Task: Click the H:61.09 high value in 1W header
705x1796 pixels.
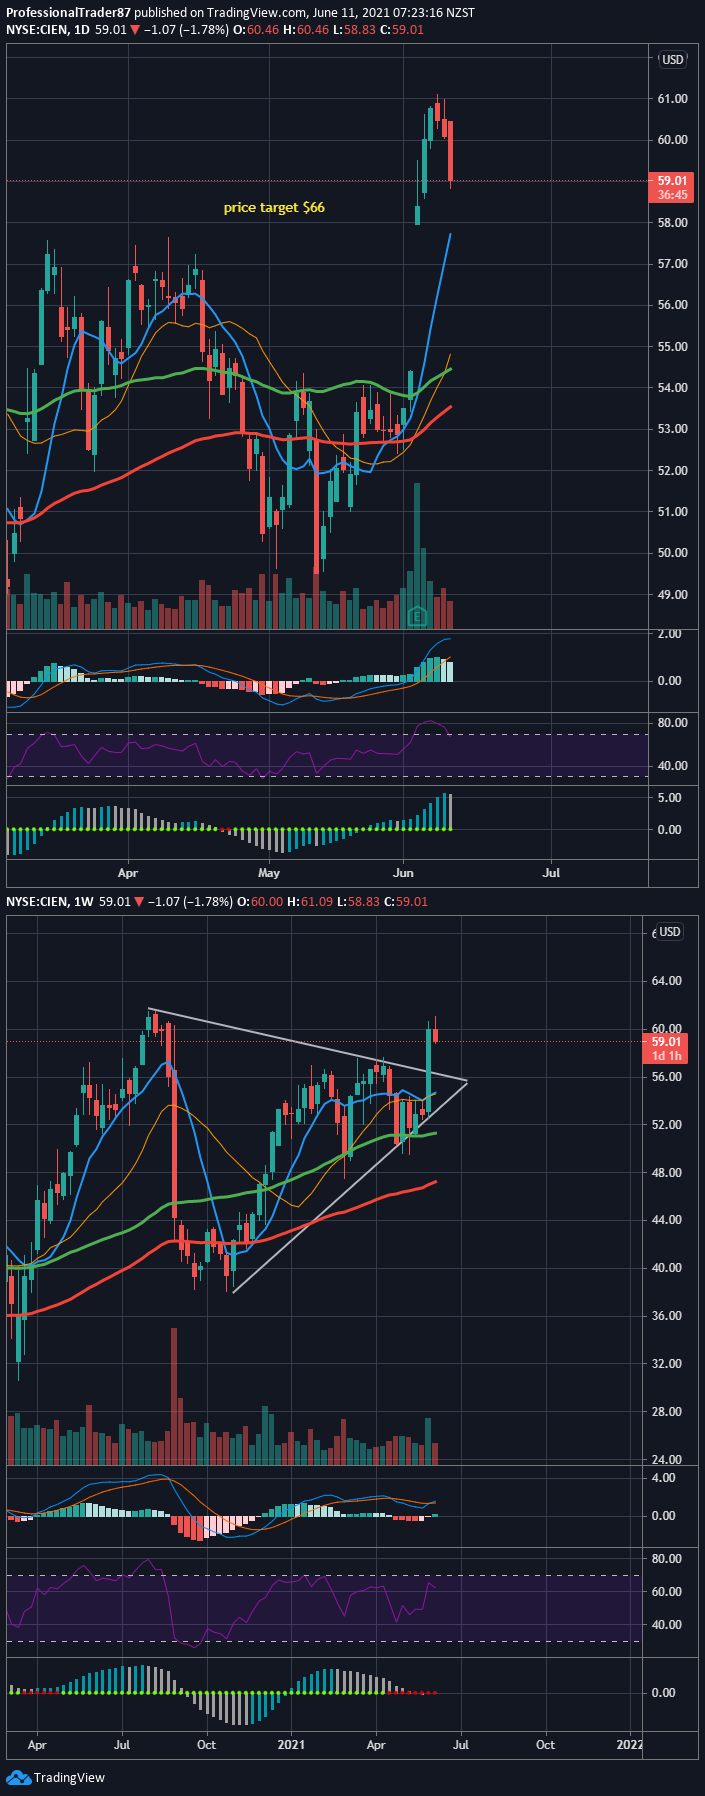Action: [308, 902]
